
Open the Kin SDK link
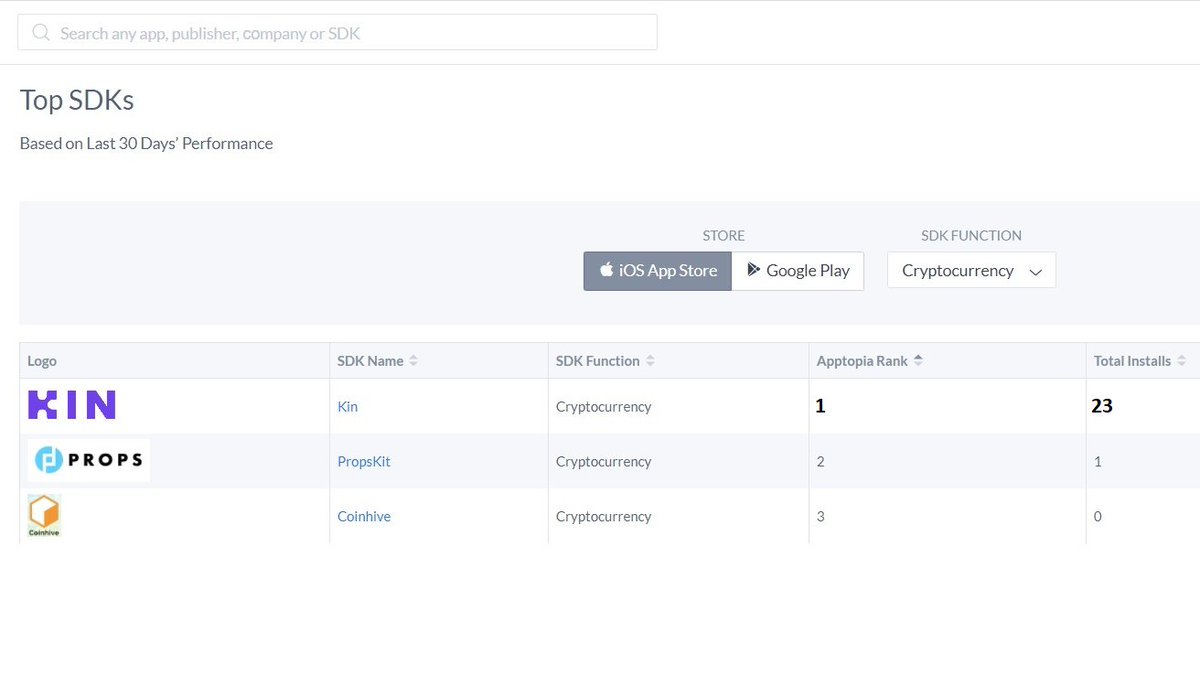[347, 407]
